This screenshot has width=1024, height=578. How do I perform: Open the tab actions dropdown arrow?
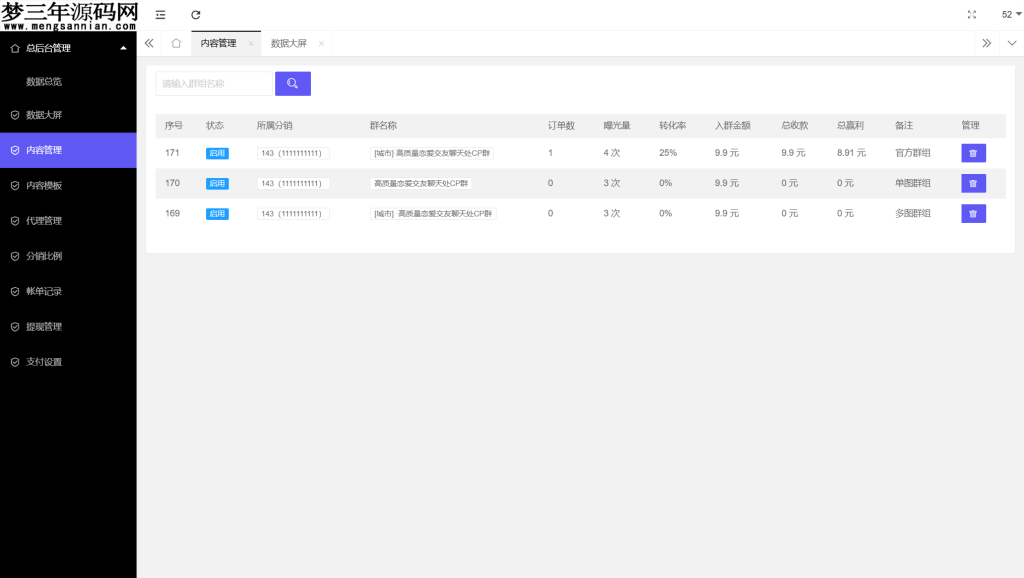pyautogui.click(x=1011, y=44)
